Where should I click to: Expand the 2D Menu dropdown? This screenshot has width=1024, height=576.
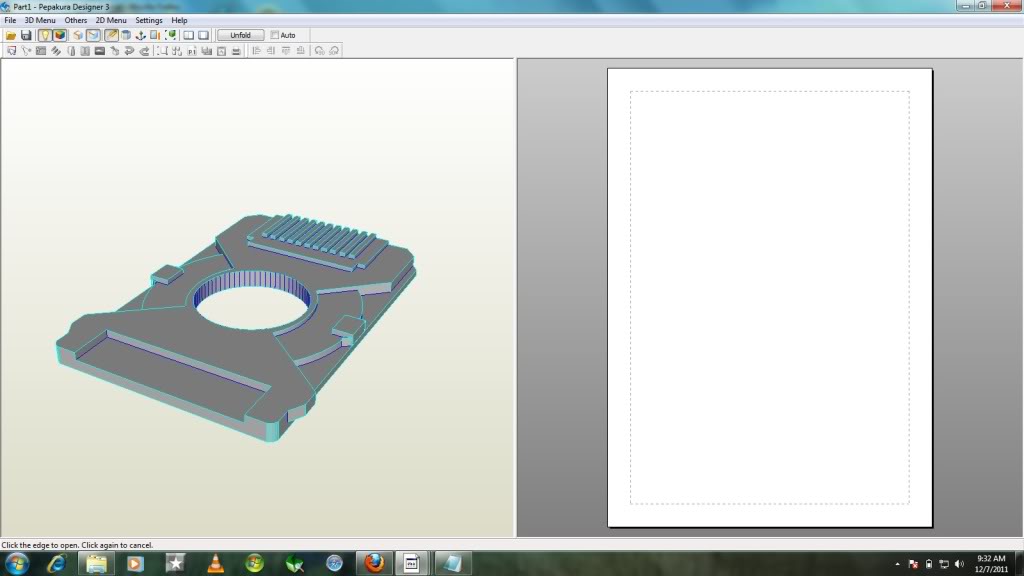click(111, 20)
